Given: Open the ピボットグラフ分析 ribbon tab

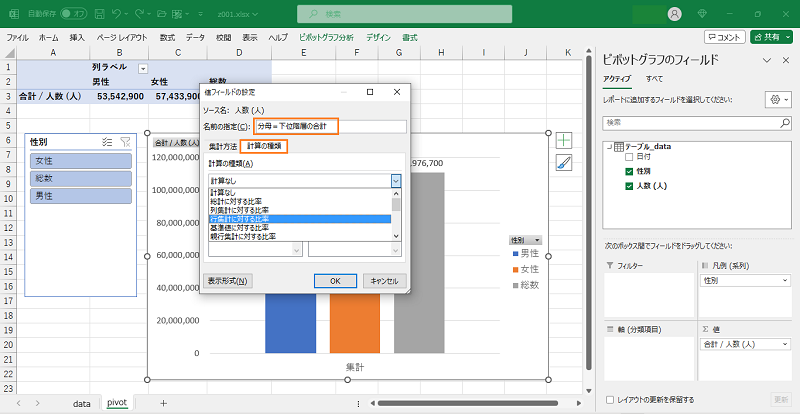Looking at the screenshot, I should click(x=325, y=37).
